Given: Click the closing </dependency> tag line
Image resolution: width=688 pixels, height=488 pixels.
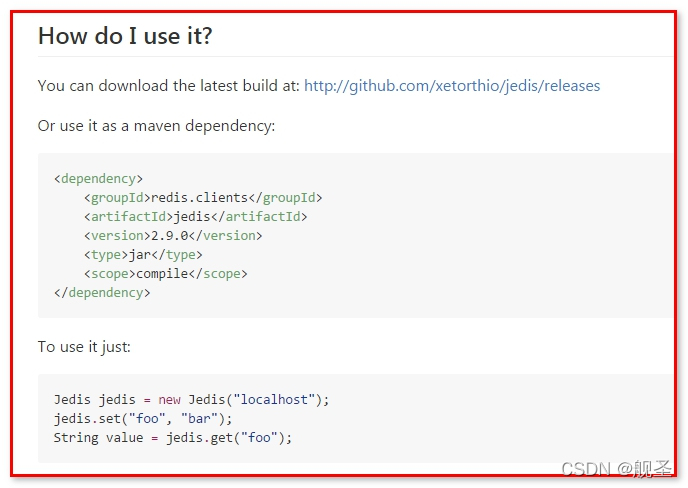Looking at the screenshot, I should (102, 293).
